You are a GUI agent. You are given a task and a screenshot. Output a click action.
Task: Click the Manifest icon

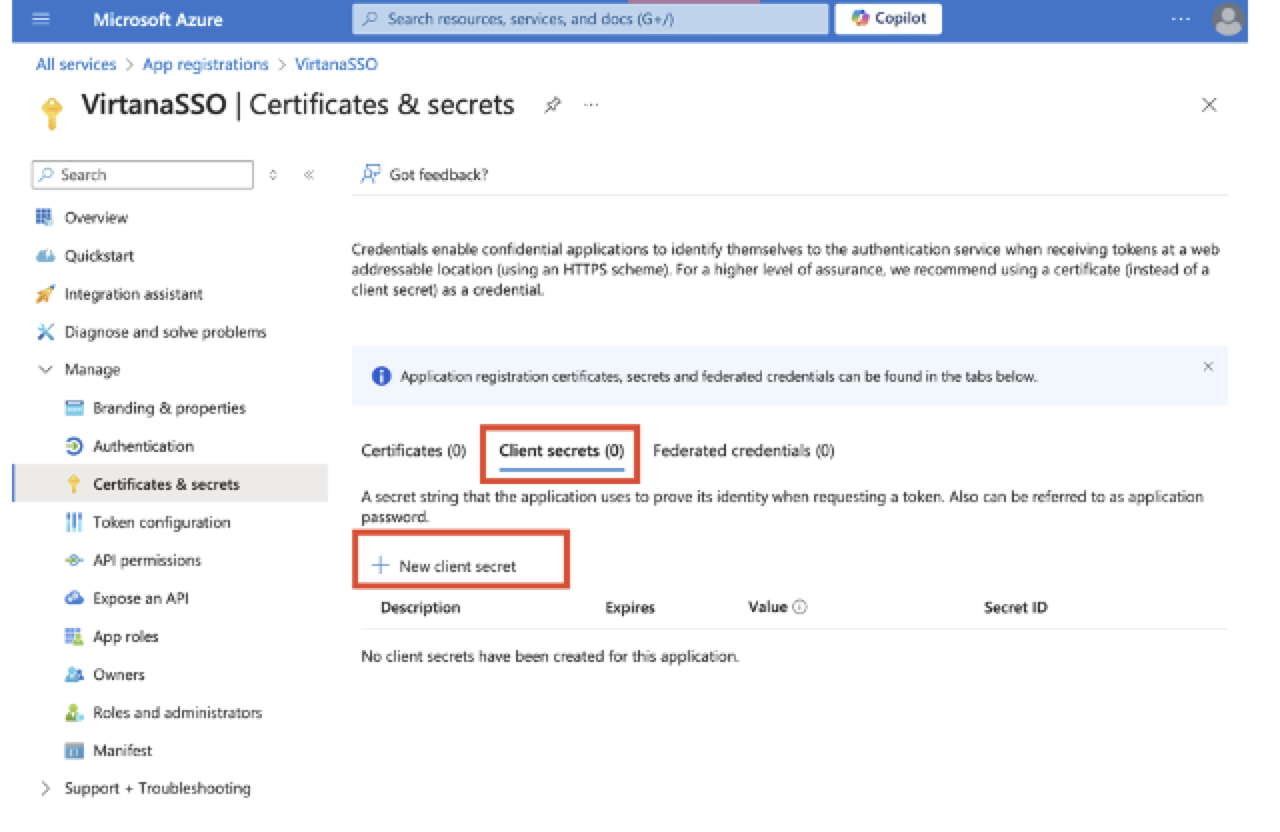(x=74, y=751)
